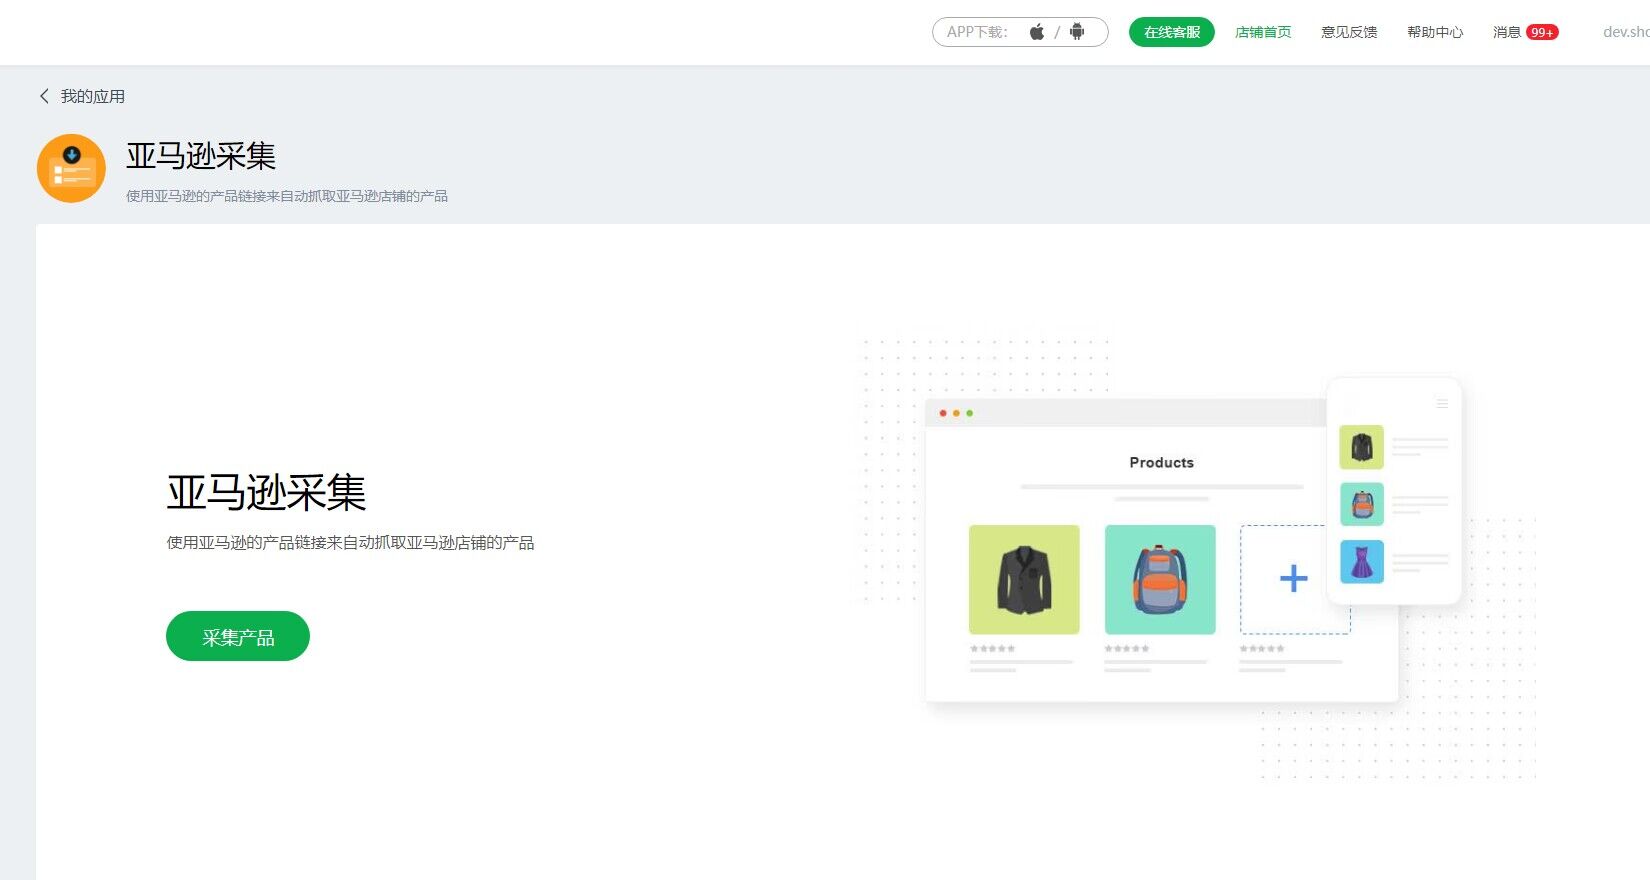This screenshot has height=880, width=1650.
Task: Open 消息 messages link
Action: 1507,32
